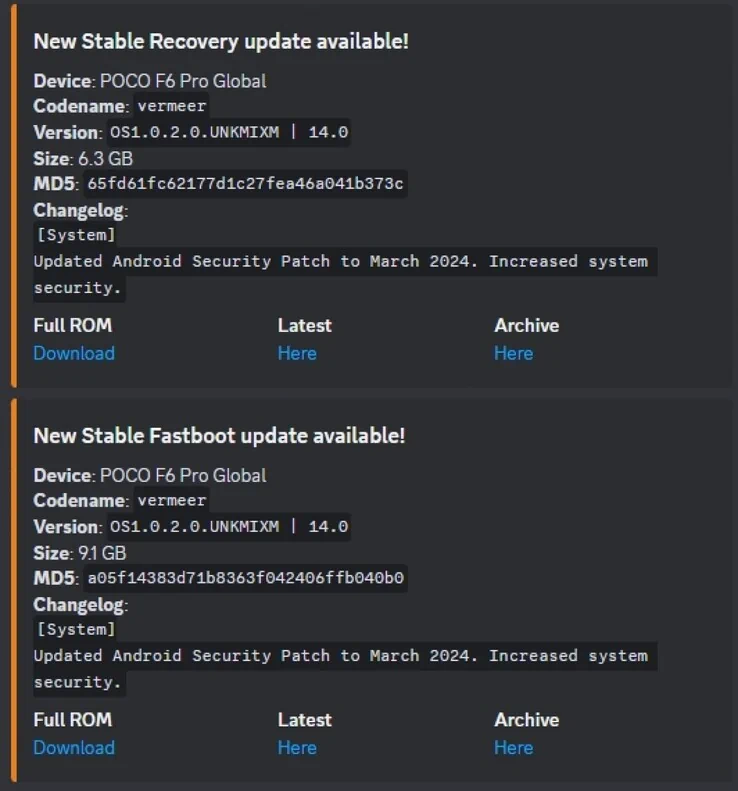The height and width of the screenshot is (791, 738).
Task: Open the Fastboot update Latest Here link
Action: (x=297, y=748)
